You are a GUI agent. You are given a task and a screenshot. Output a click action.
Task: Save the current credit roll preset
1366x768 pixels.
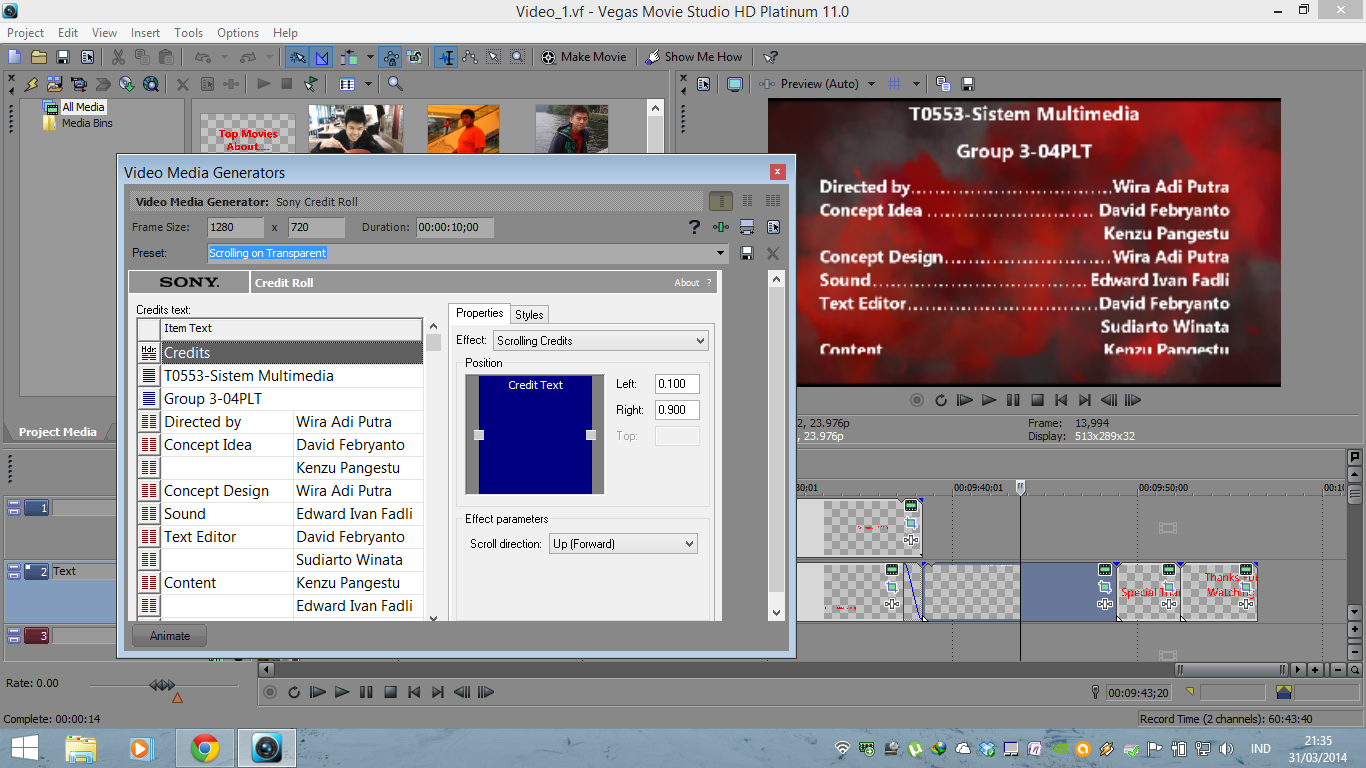click(x=747, y=254)
